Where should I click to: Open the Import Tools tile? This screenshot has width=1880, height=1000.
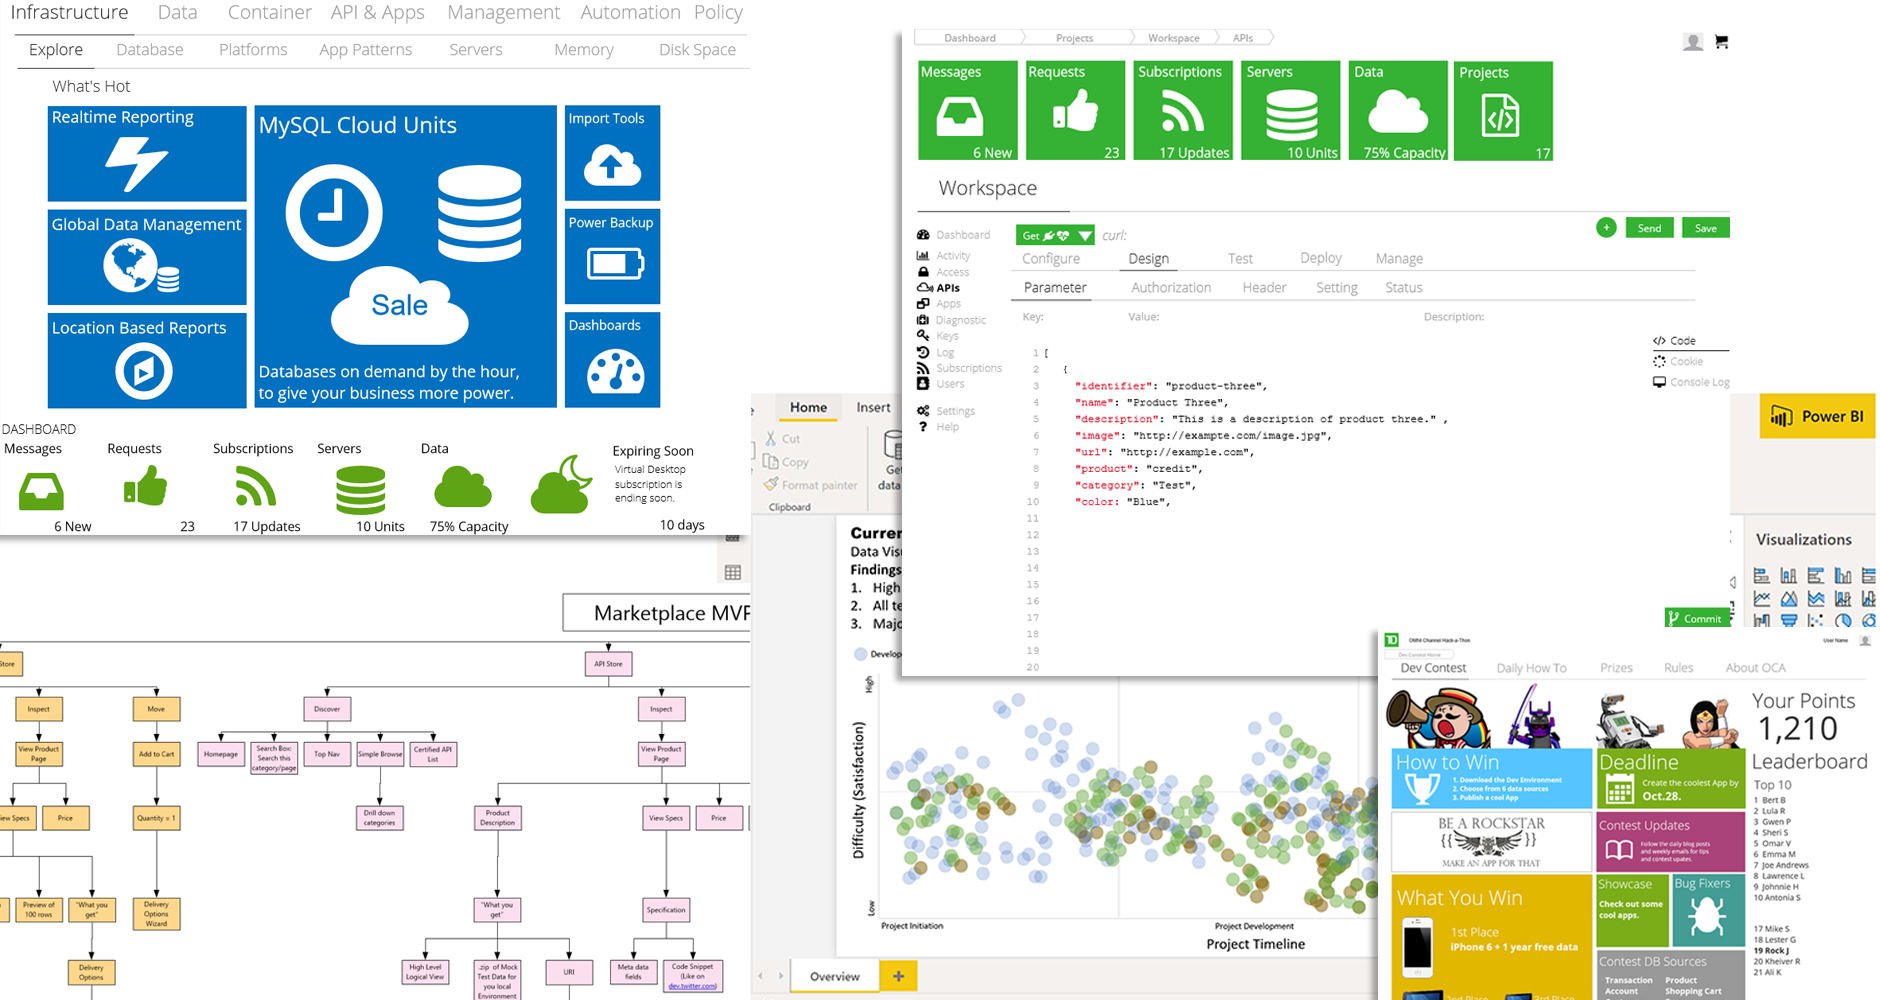pos(611,152)
